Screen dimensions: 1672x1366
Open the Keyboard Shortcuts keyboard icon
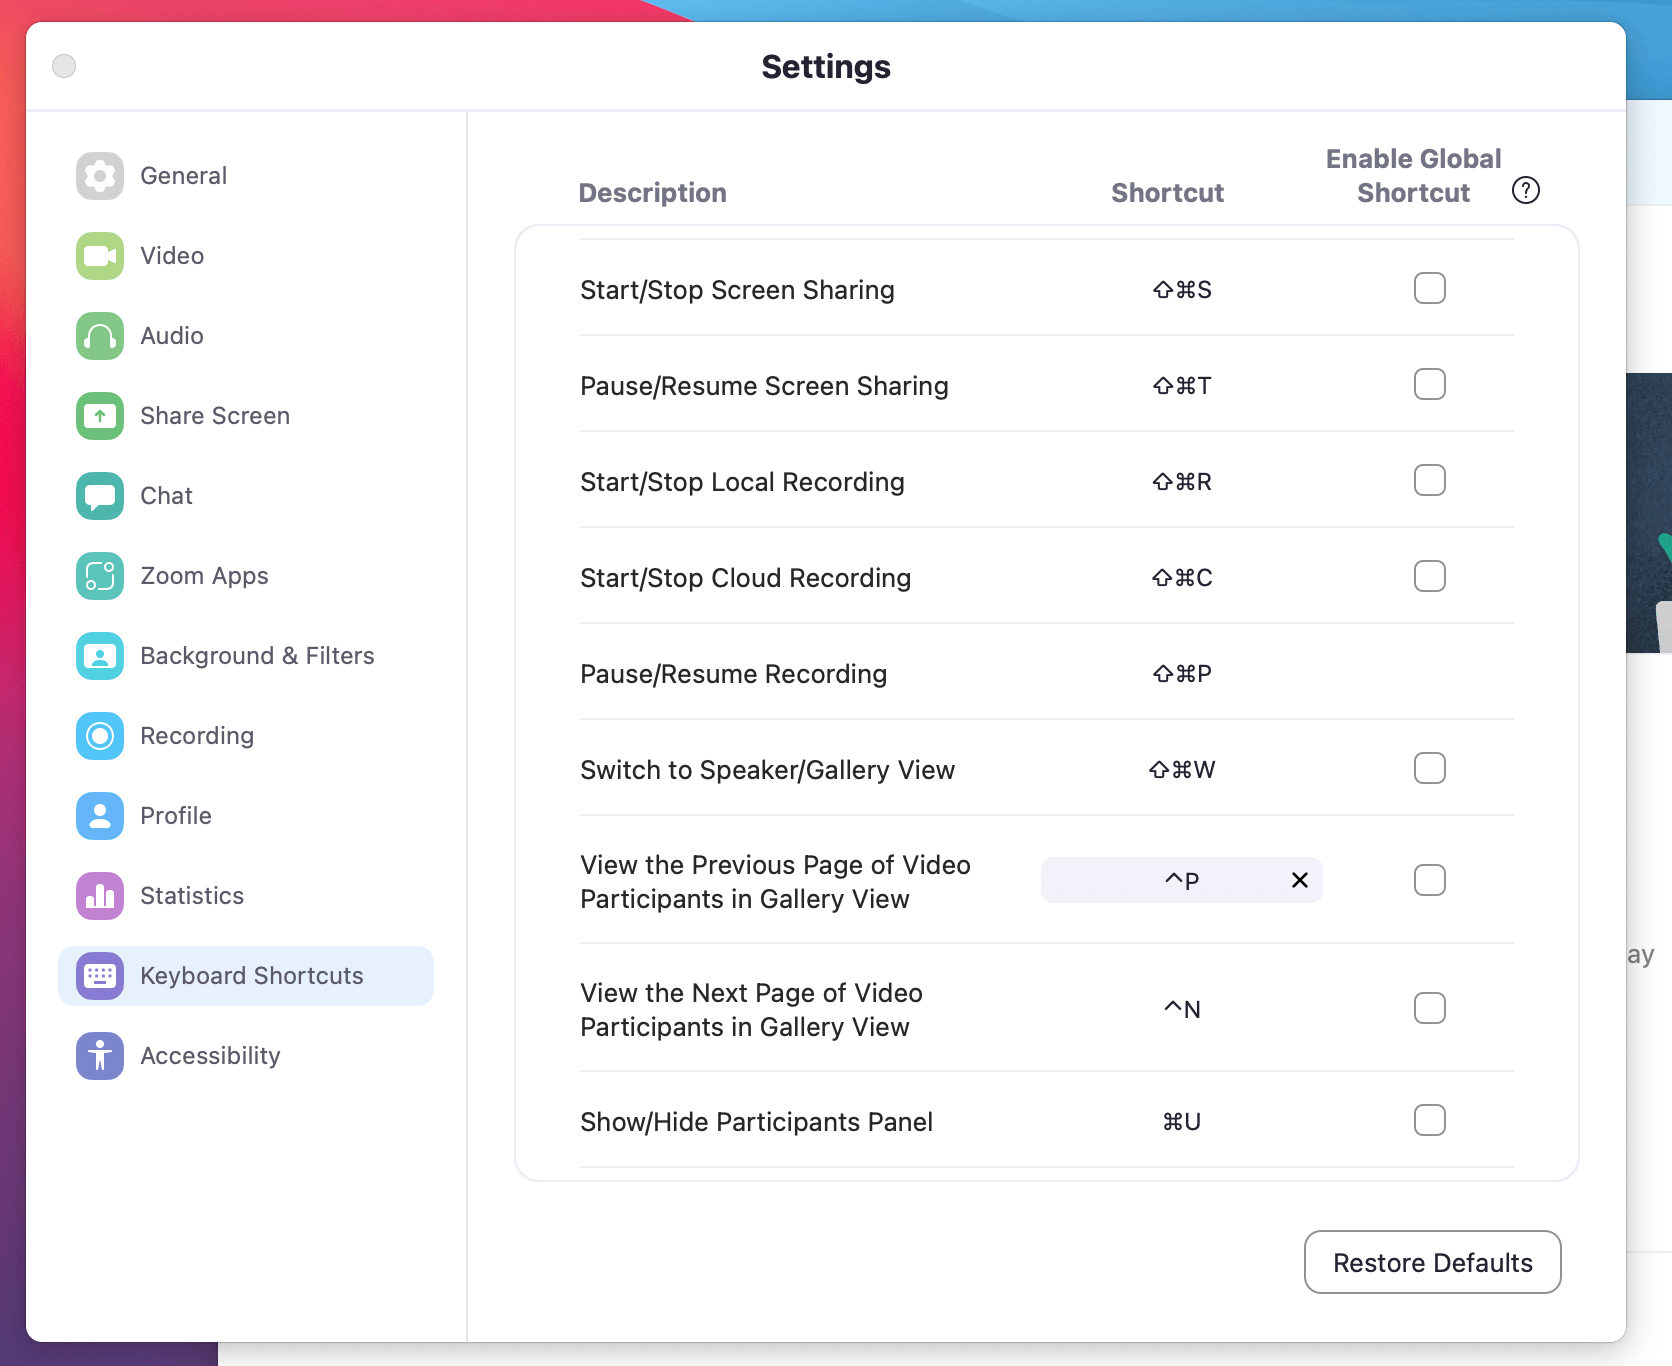coord(99,976)
